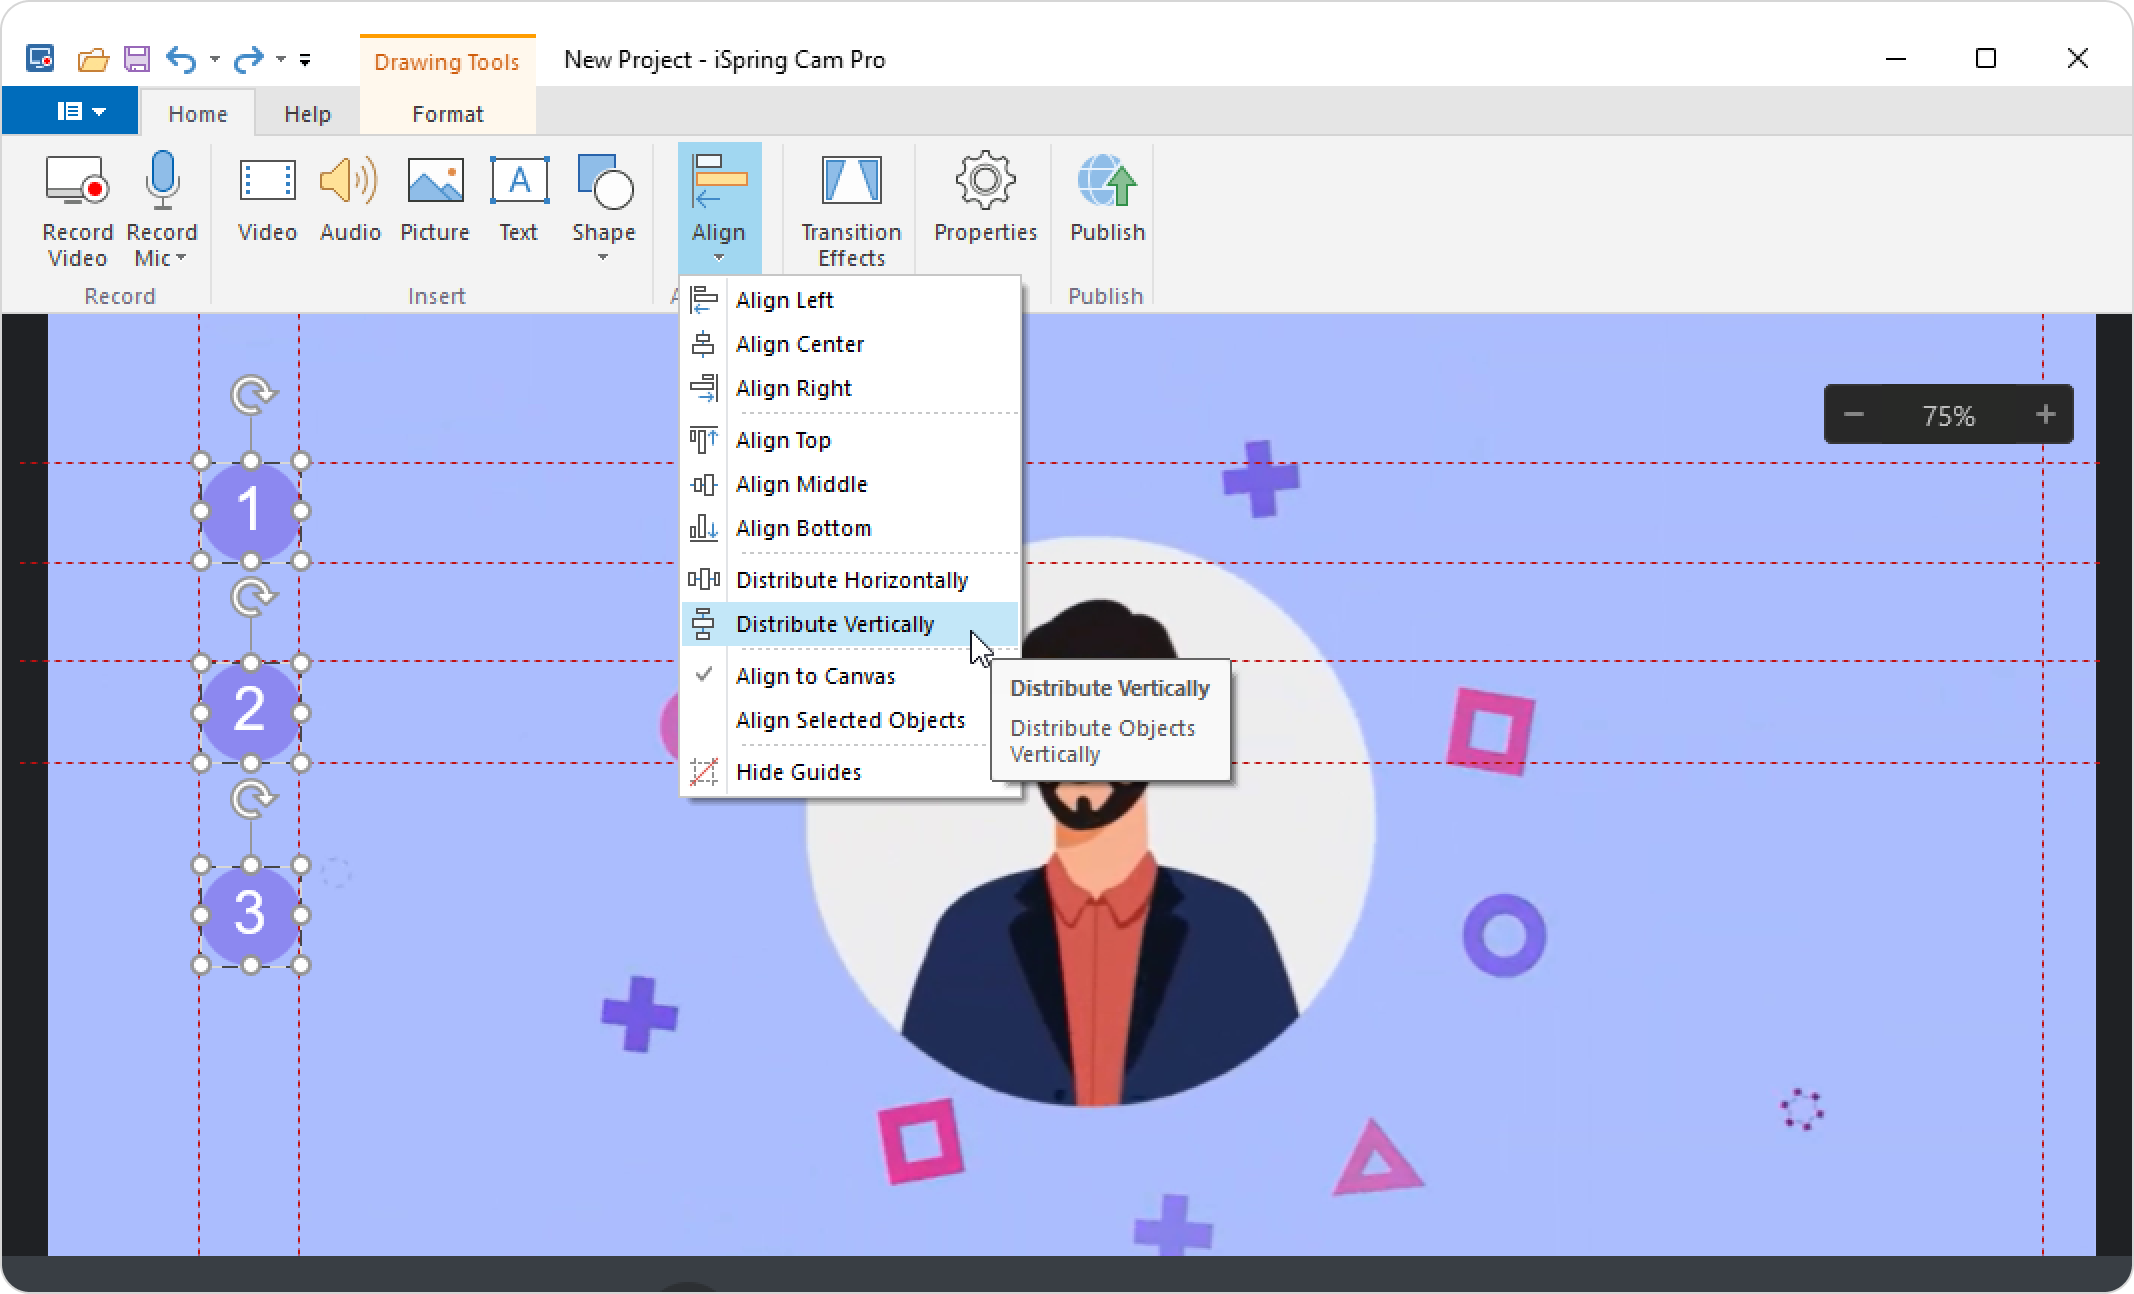
Task: Open the Shape dropdown gallery
Action: point(603,258)
